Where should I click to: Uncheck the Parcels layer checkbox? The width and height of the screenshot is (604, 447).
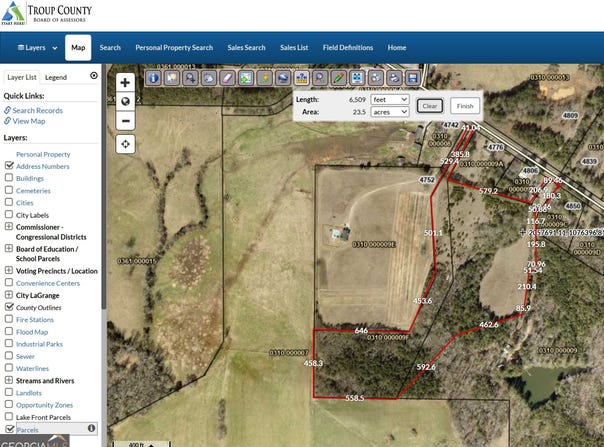[10, 429]
